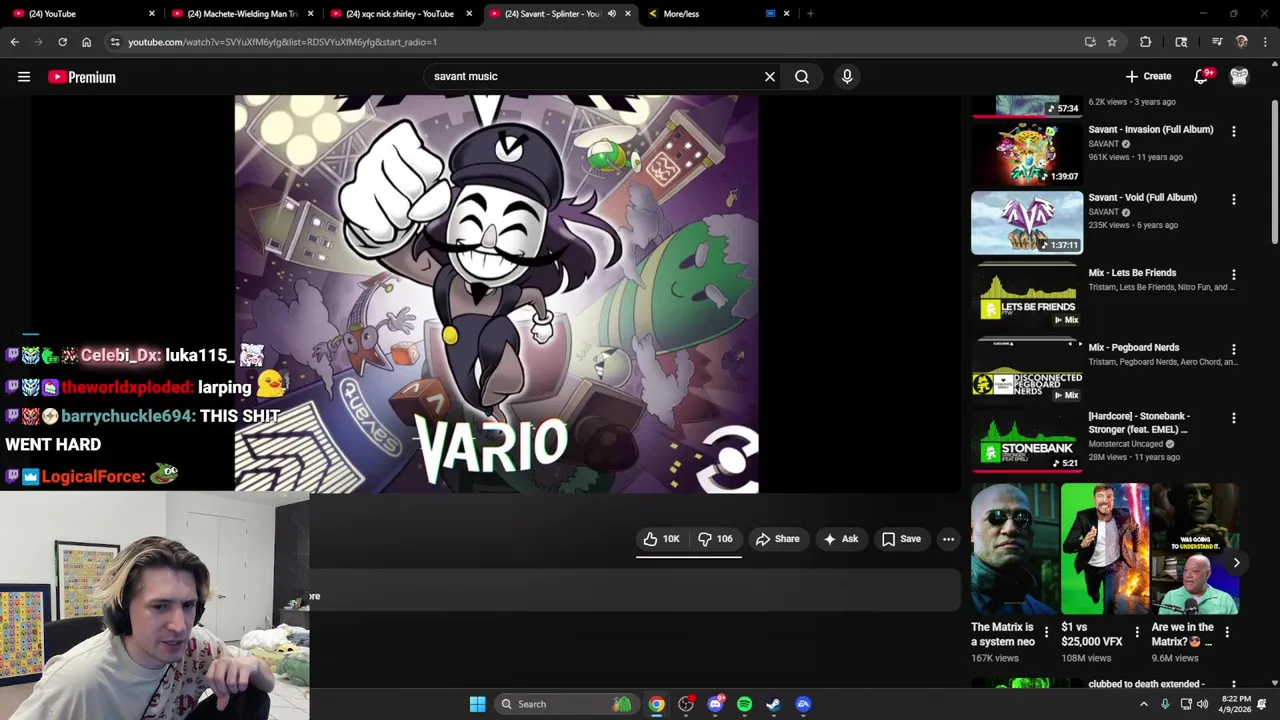Open Spotify from the taskbar
Viewport: 1280px width, 720px height.
[x=744, y=704]
